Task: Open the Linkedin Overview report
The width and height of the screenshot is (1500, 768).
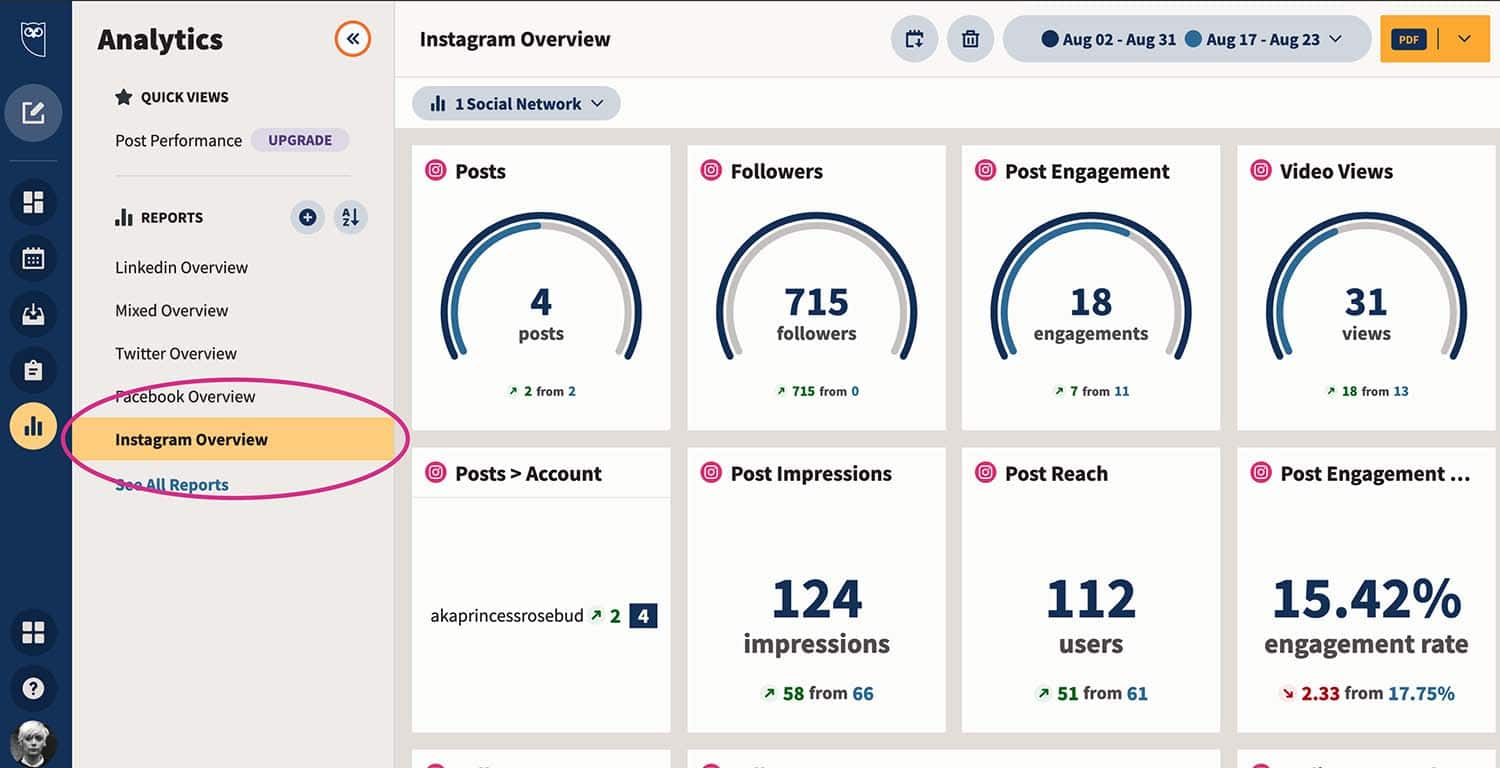Action: (181, 267)
